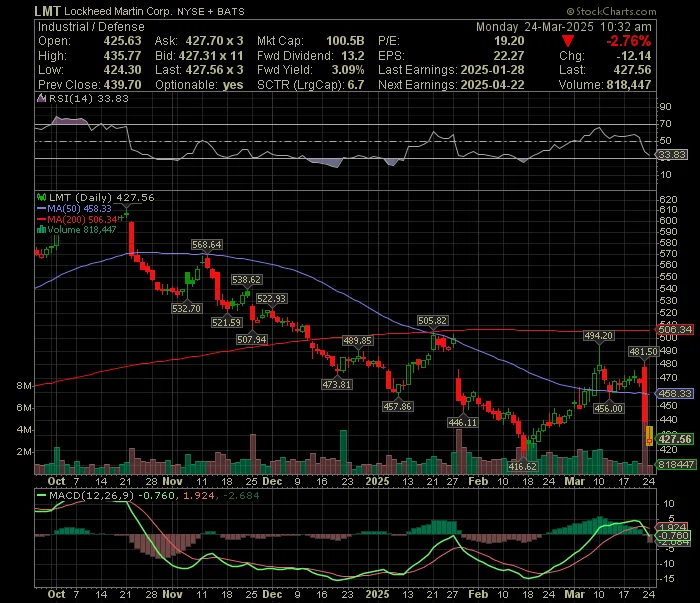Viewport: 700px width, 603px height.
Task: Click the Open price value 425.63
Action: (122, 41)
